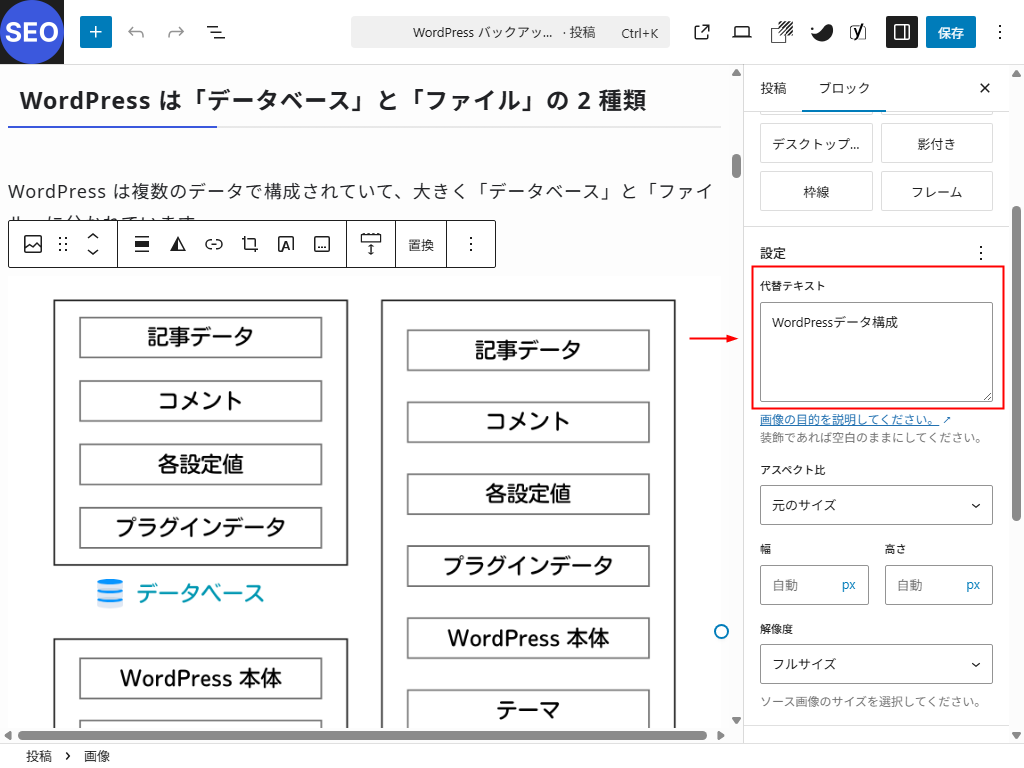This screenshot has height=768, width=1024.
Task: Open the document overview list view
Action: [216, 32]
